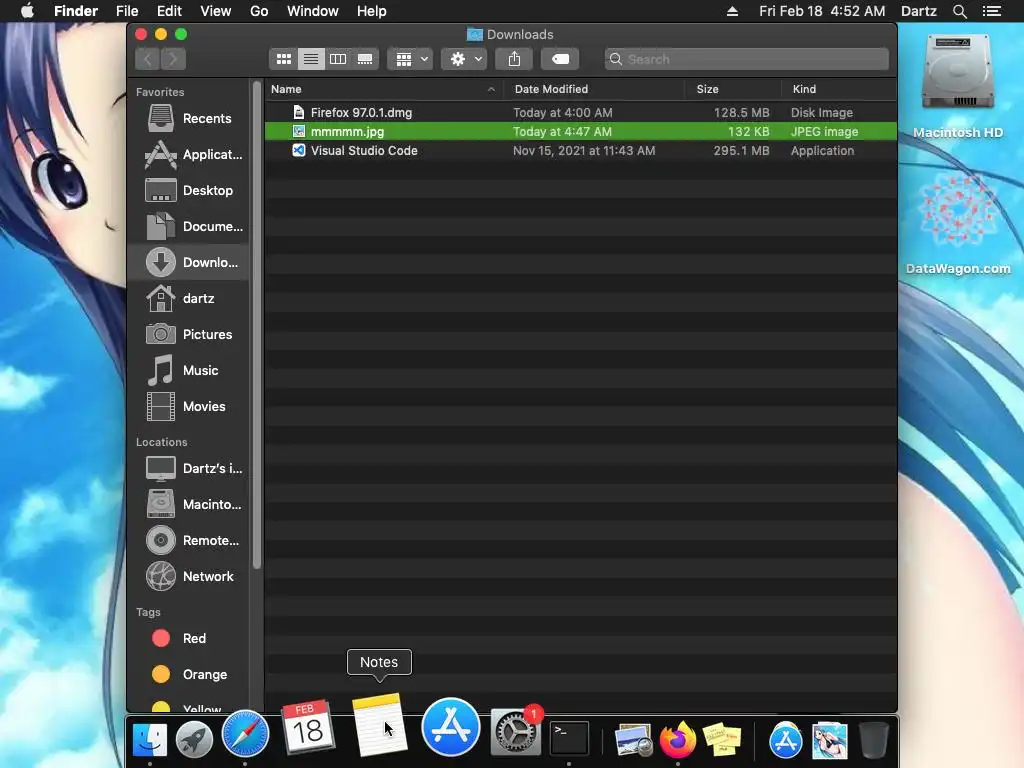Screen dimensions: 1024x768
Task: Open the Help menu
Action: (372, 11)
